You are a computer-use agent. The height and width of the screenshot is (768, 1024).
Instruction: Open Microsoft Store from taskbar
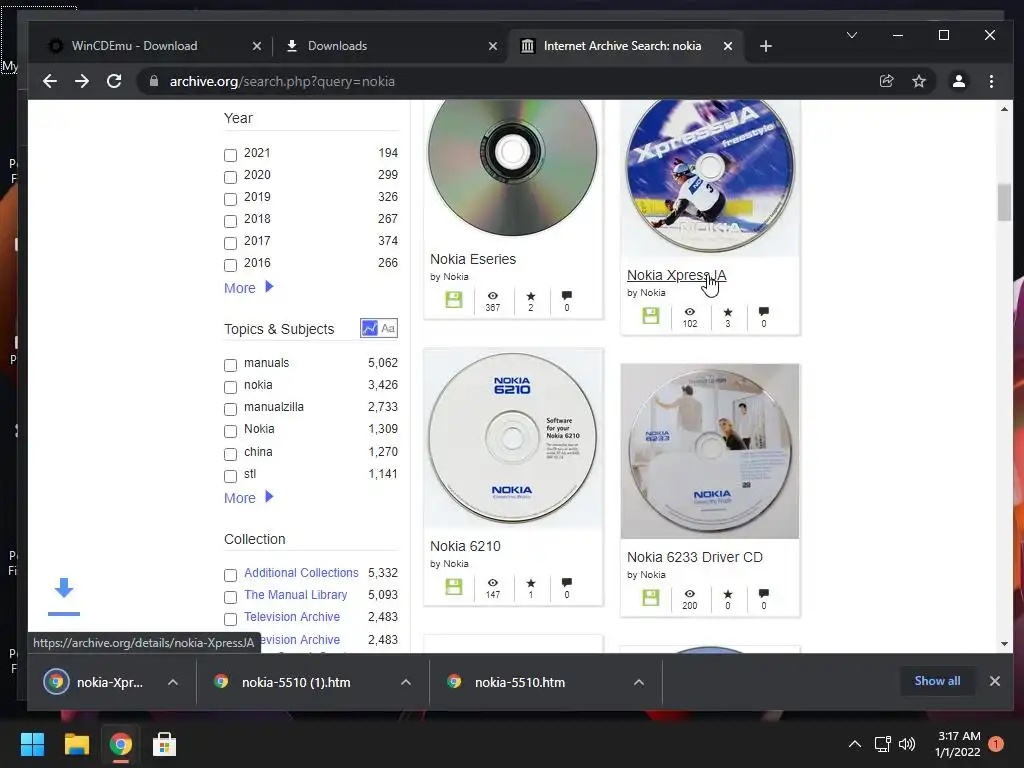pyautogui.click(x=164, y=744)
